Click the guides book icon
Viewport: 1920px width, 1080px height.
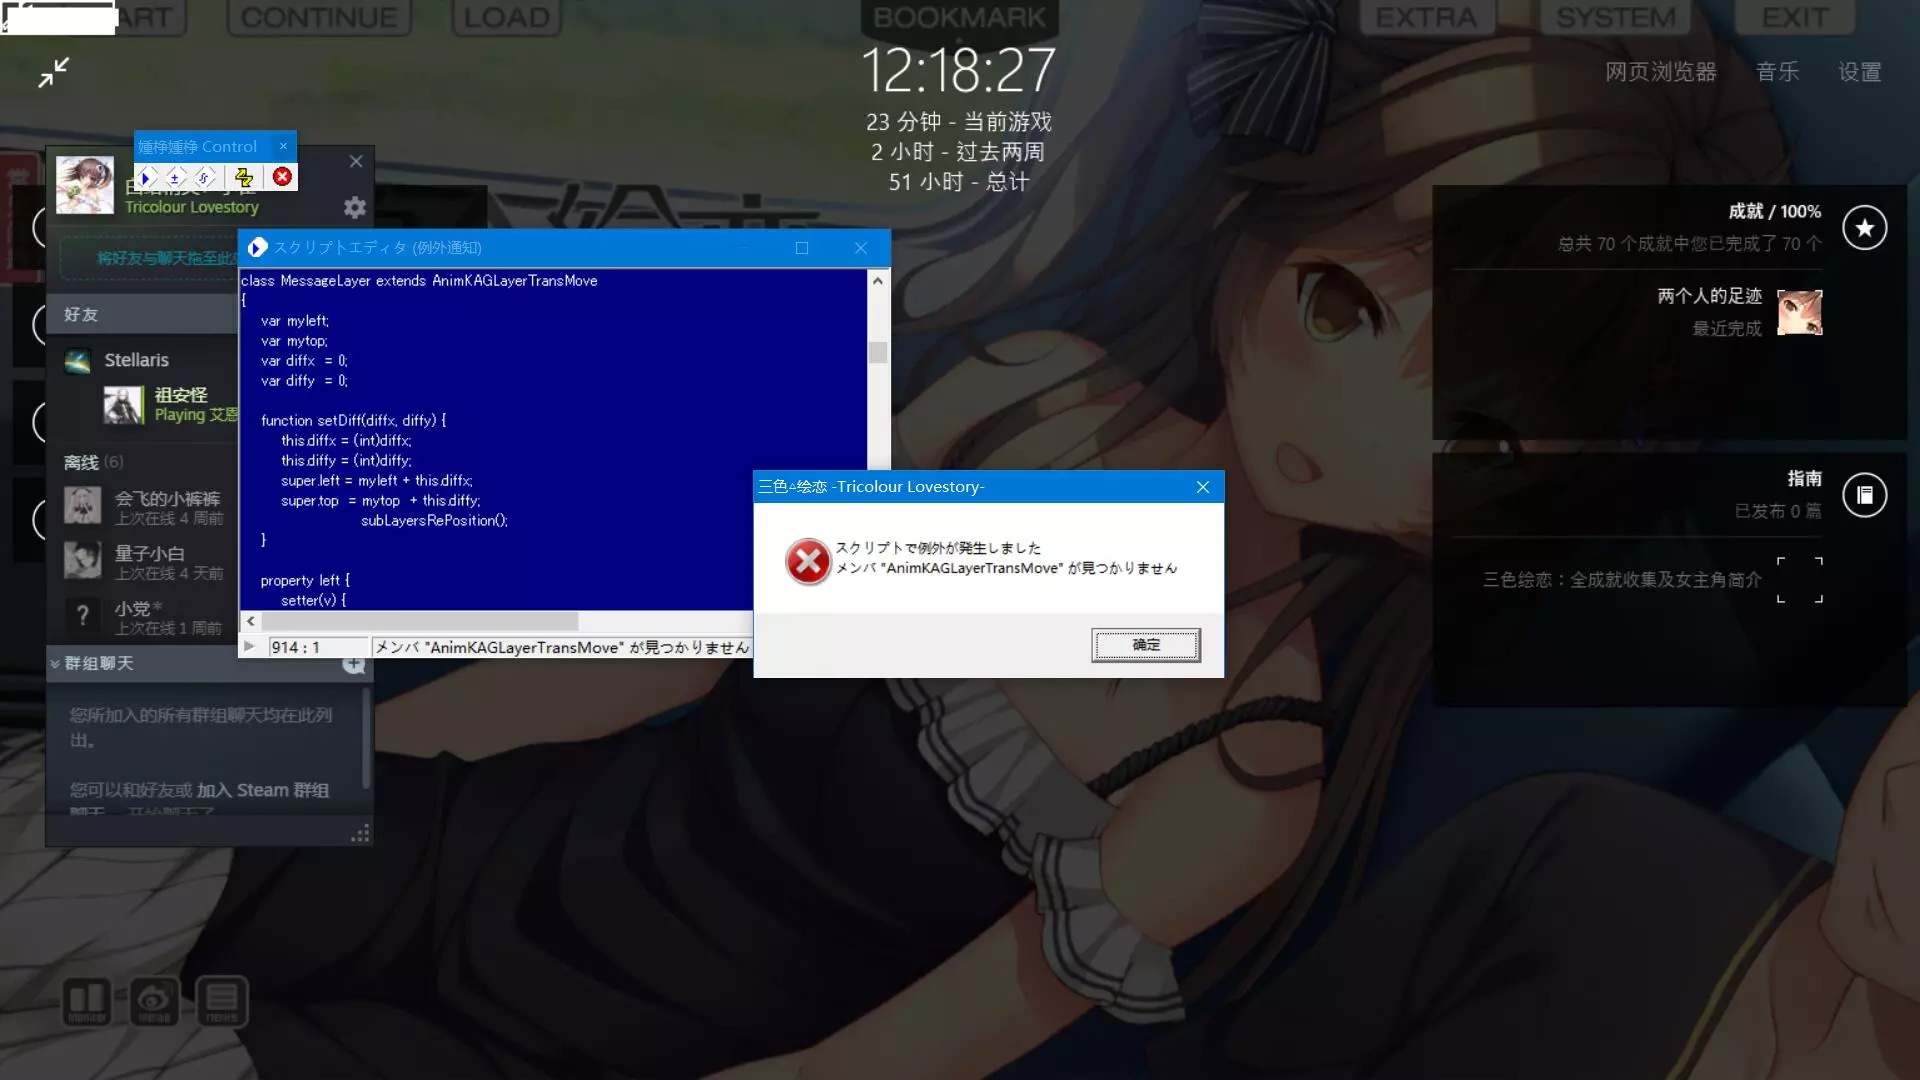[1864, 495]
